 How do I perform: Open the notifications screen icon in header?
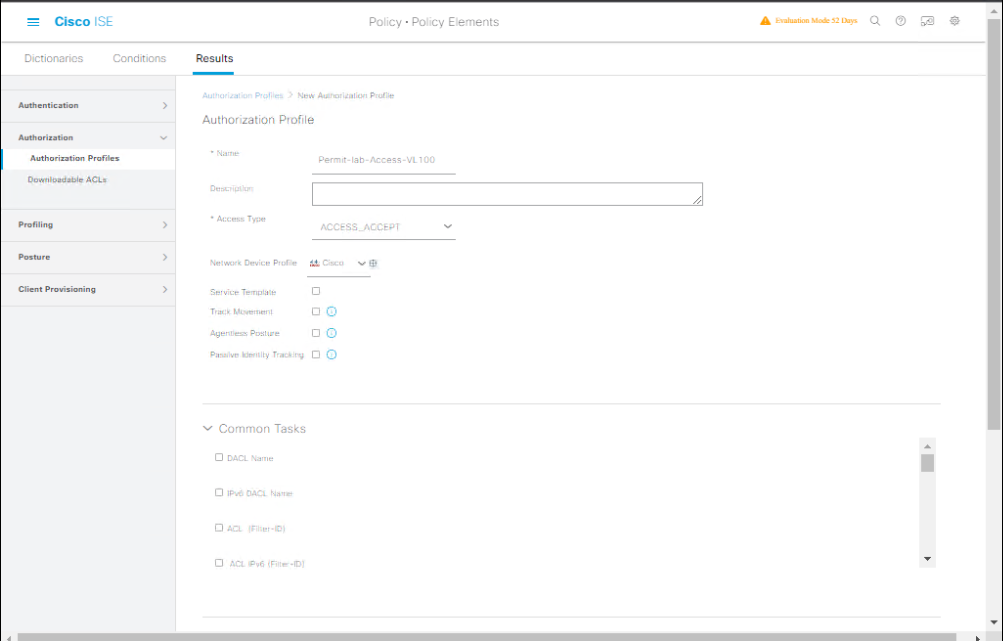[x=927, y=20]
